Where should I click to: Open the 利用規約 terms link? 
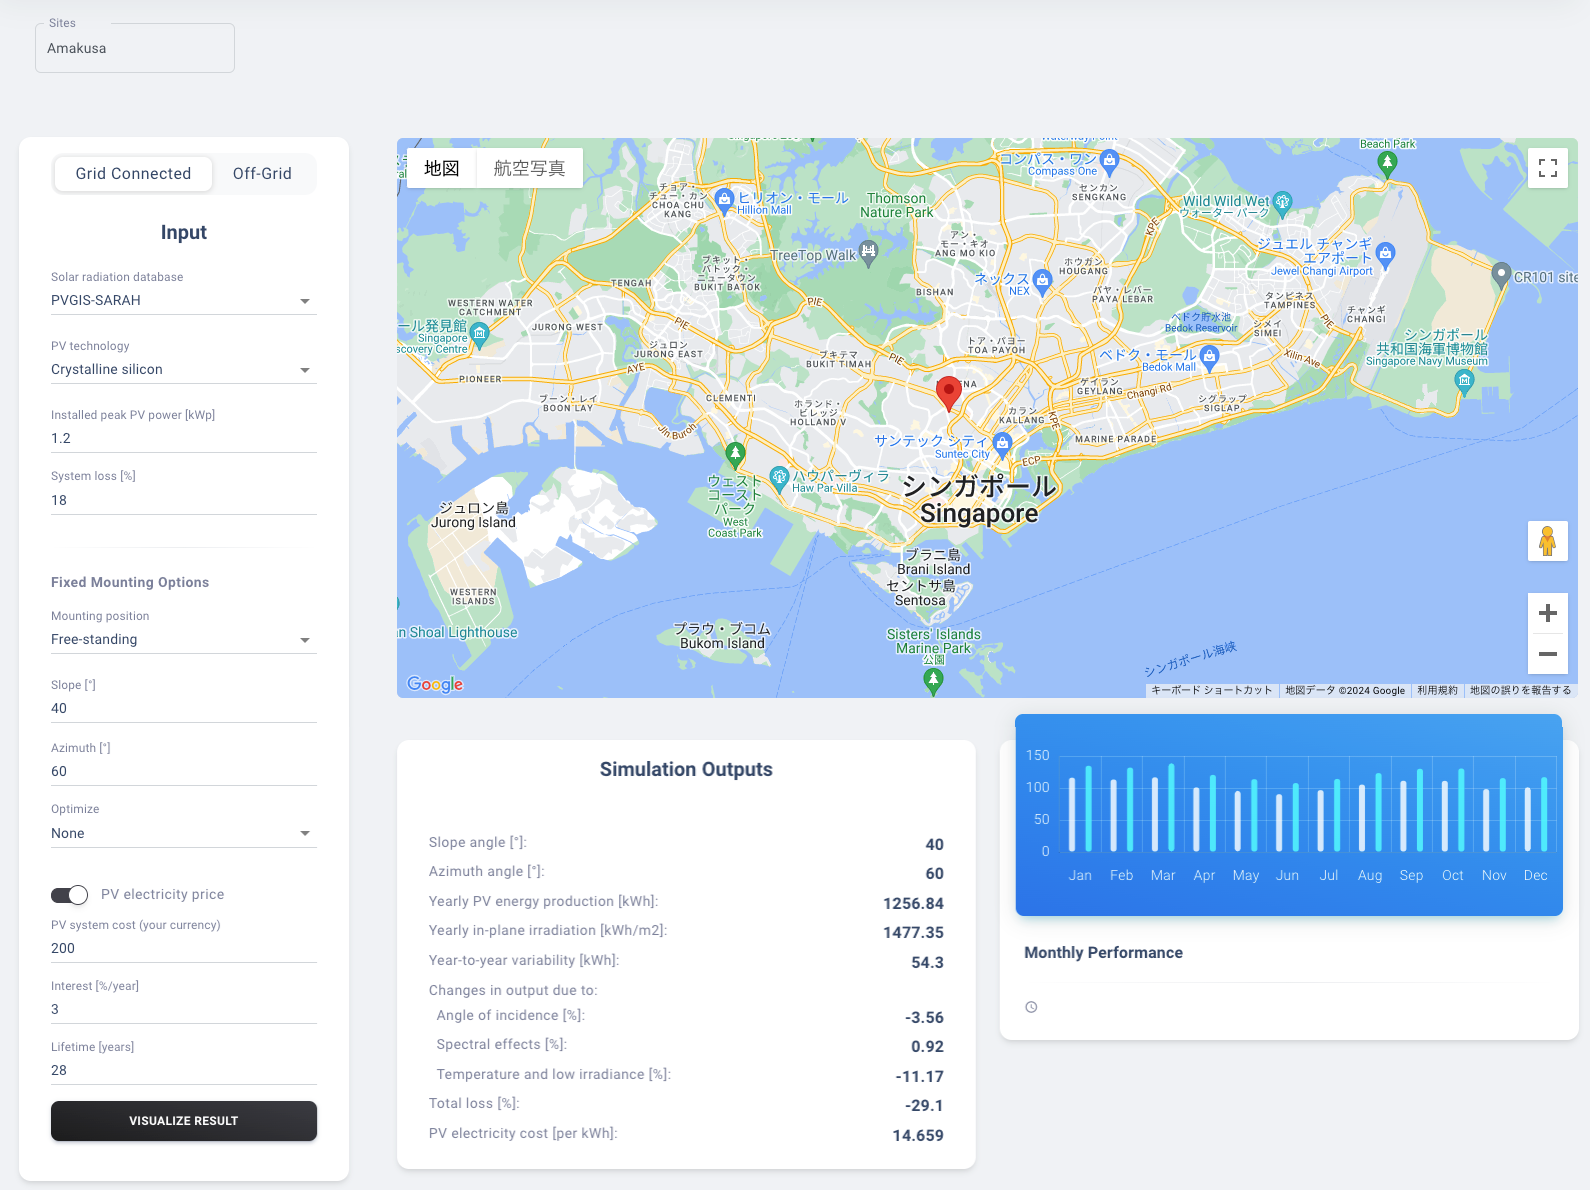1437,690
